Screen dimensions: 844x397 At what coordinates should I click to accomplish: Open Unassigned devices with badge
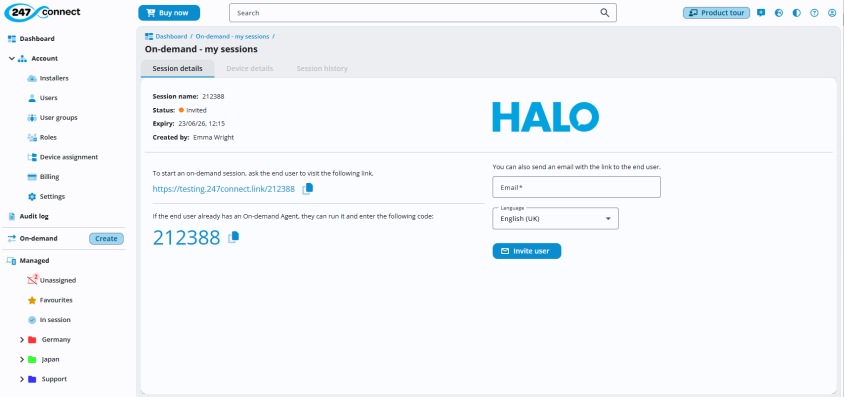(58, 280)
